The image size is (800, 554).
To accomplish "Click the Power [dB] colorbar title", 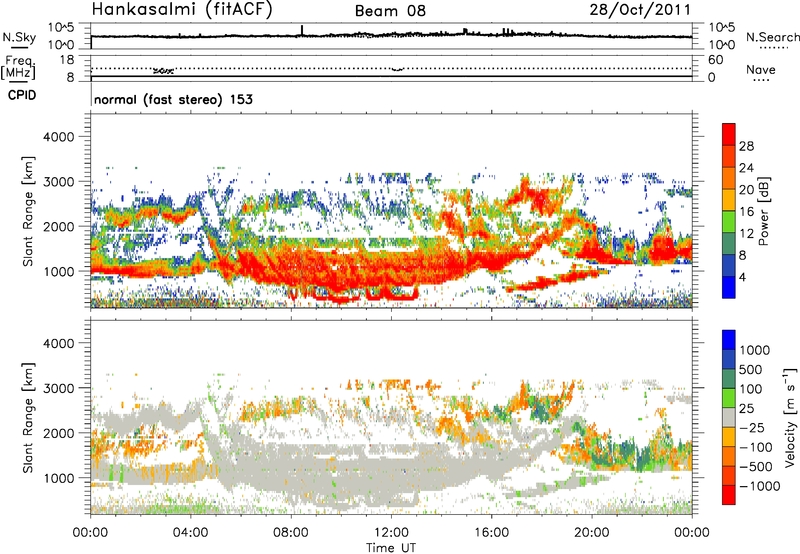I will click(x=763, y=211).
